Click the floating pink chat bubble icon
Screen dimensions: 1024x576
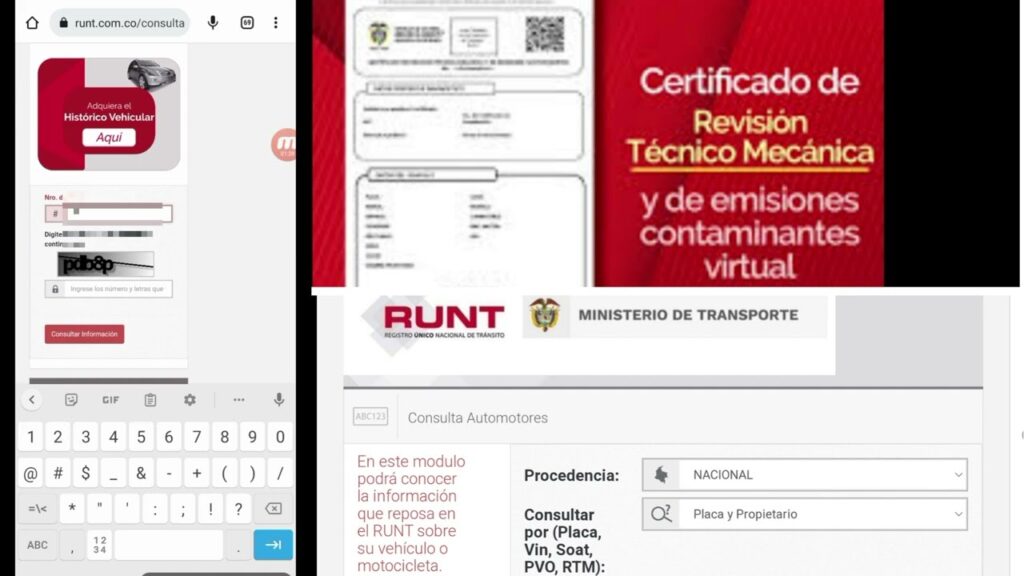284,144
